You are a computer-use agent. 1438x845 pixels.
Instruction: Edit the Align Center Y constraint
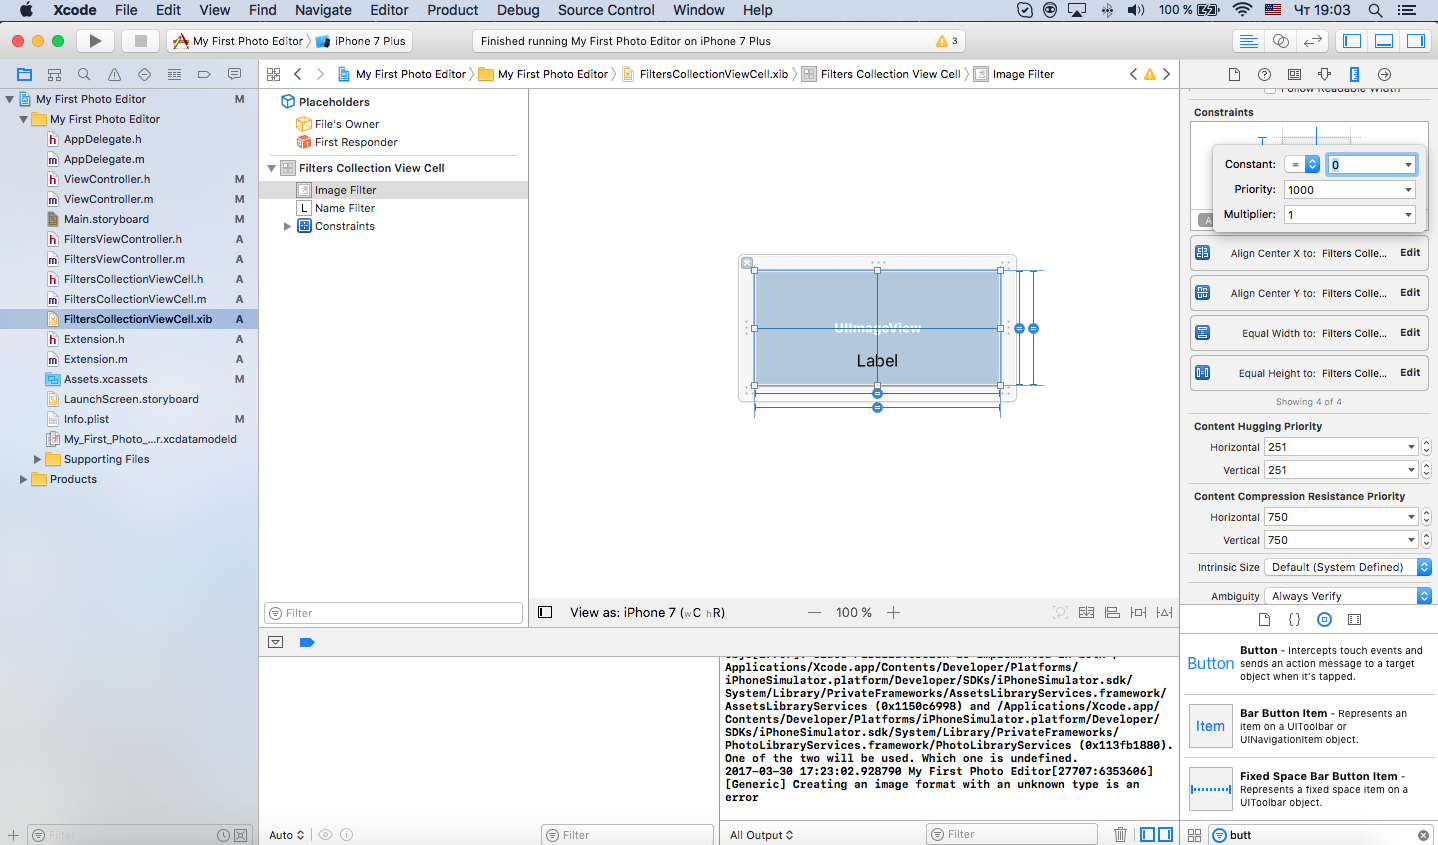(1410, 293)
